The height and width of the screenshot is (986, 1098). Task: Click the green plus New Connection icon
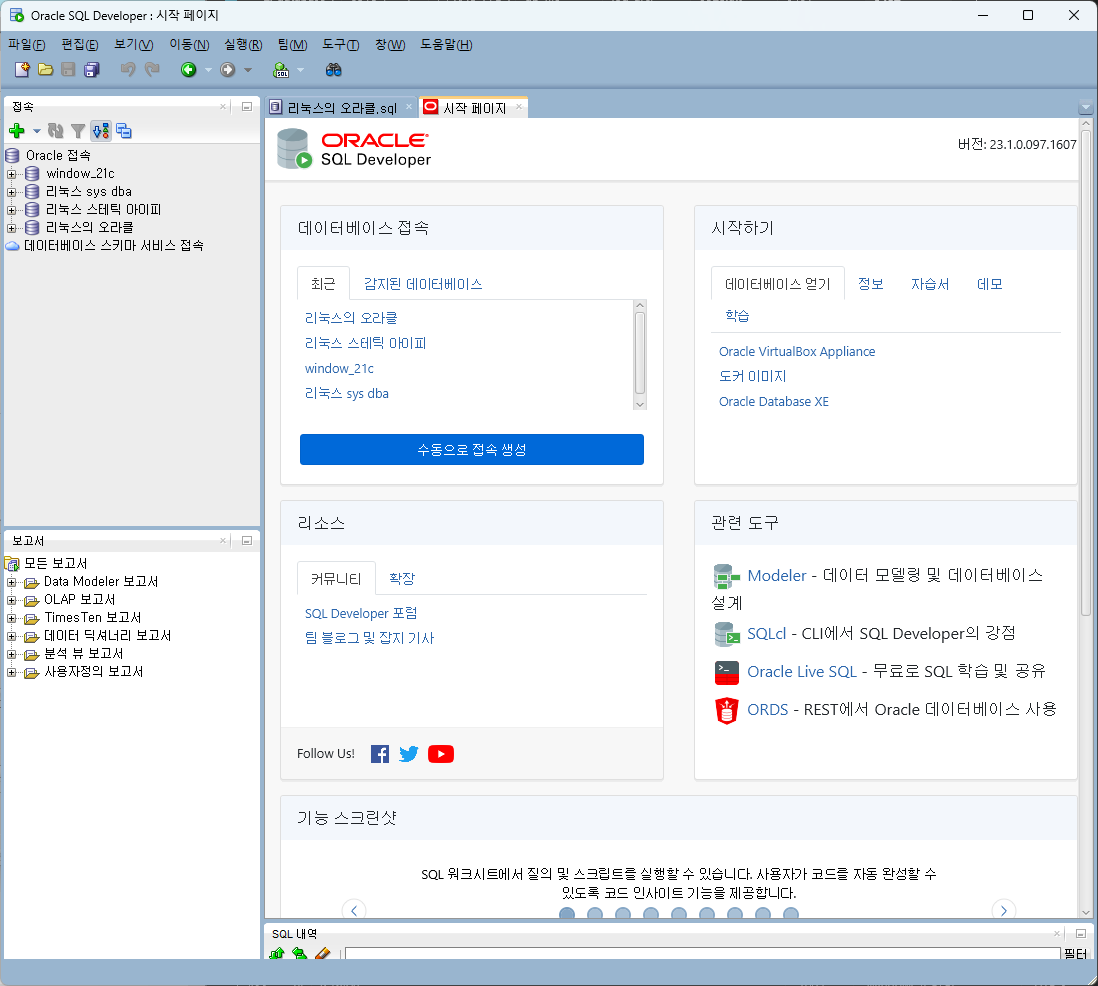coord(17,130)
